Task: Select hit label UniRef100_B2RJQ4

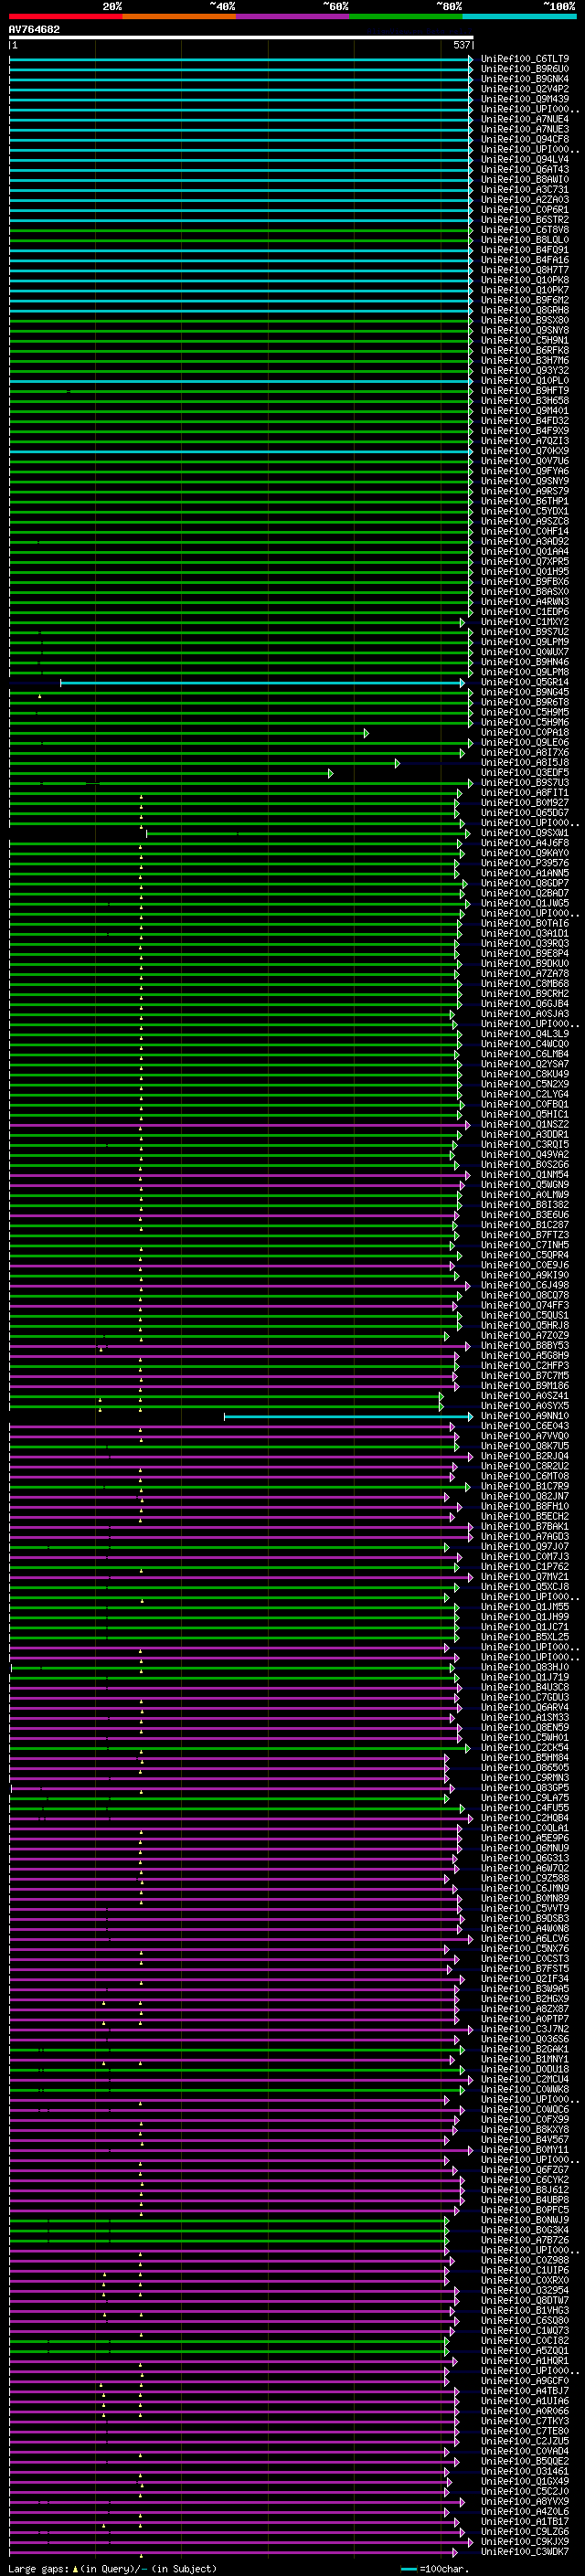Action: click(x=525, y=1456)
